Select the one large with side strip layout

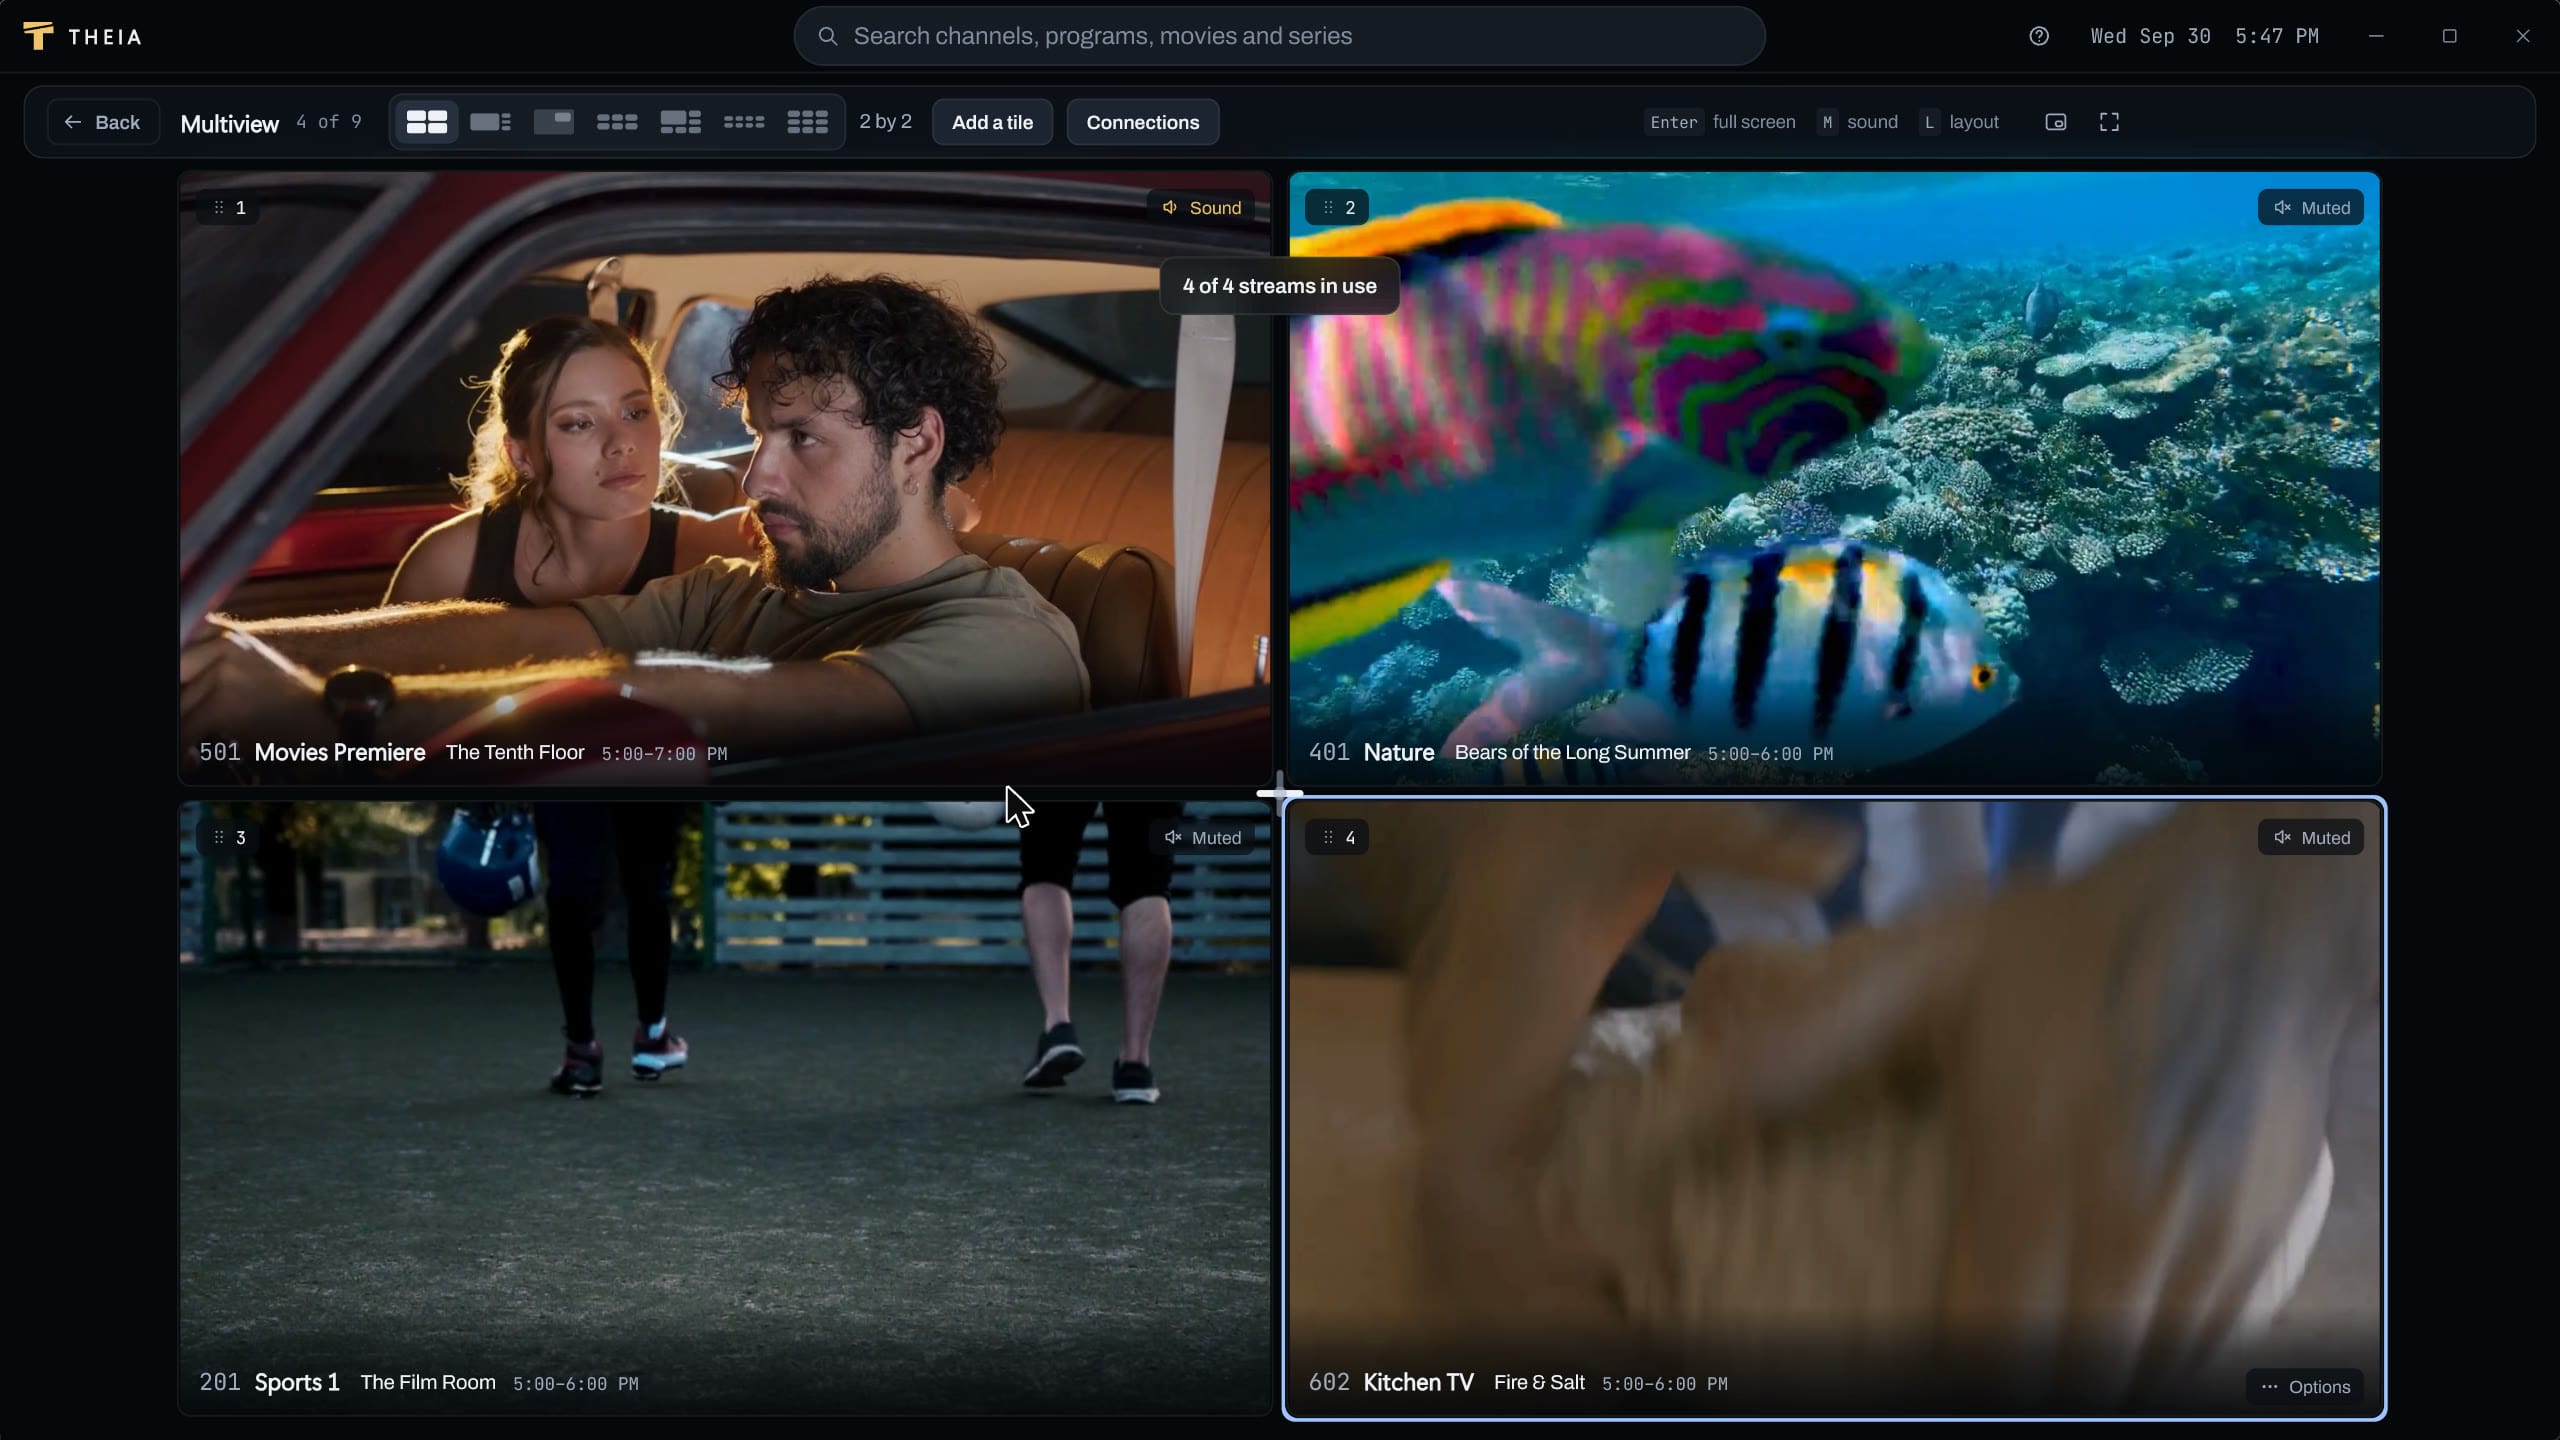click(x=490, y=122)
